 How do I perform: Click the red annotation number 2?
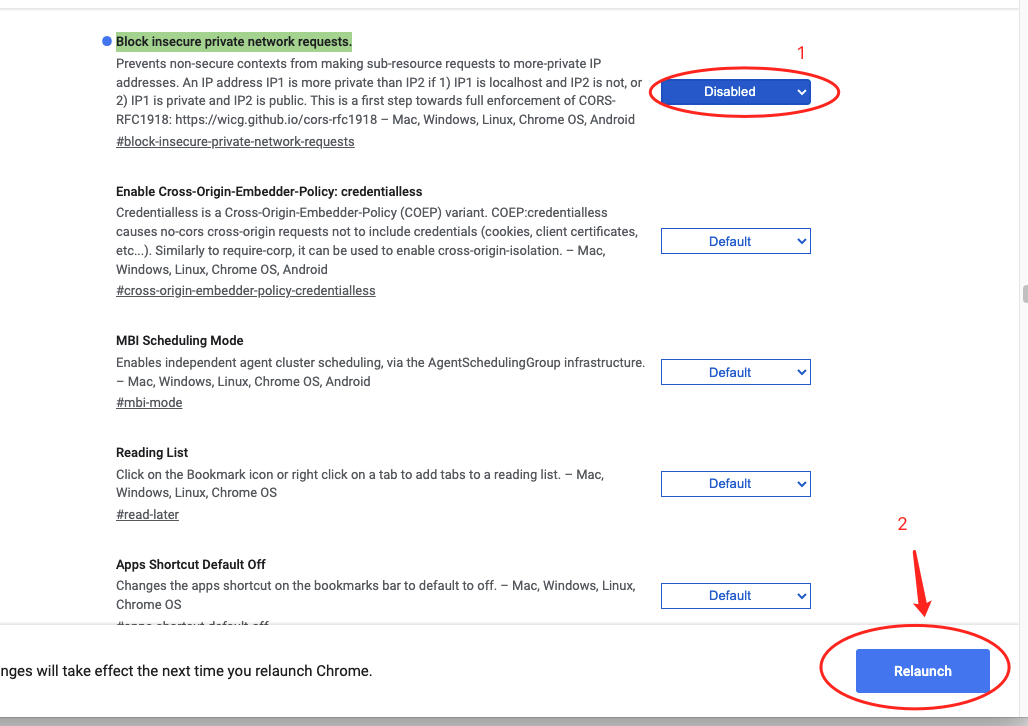click(x=902, y=524)
